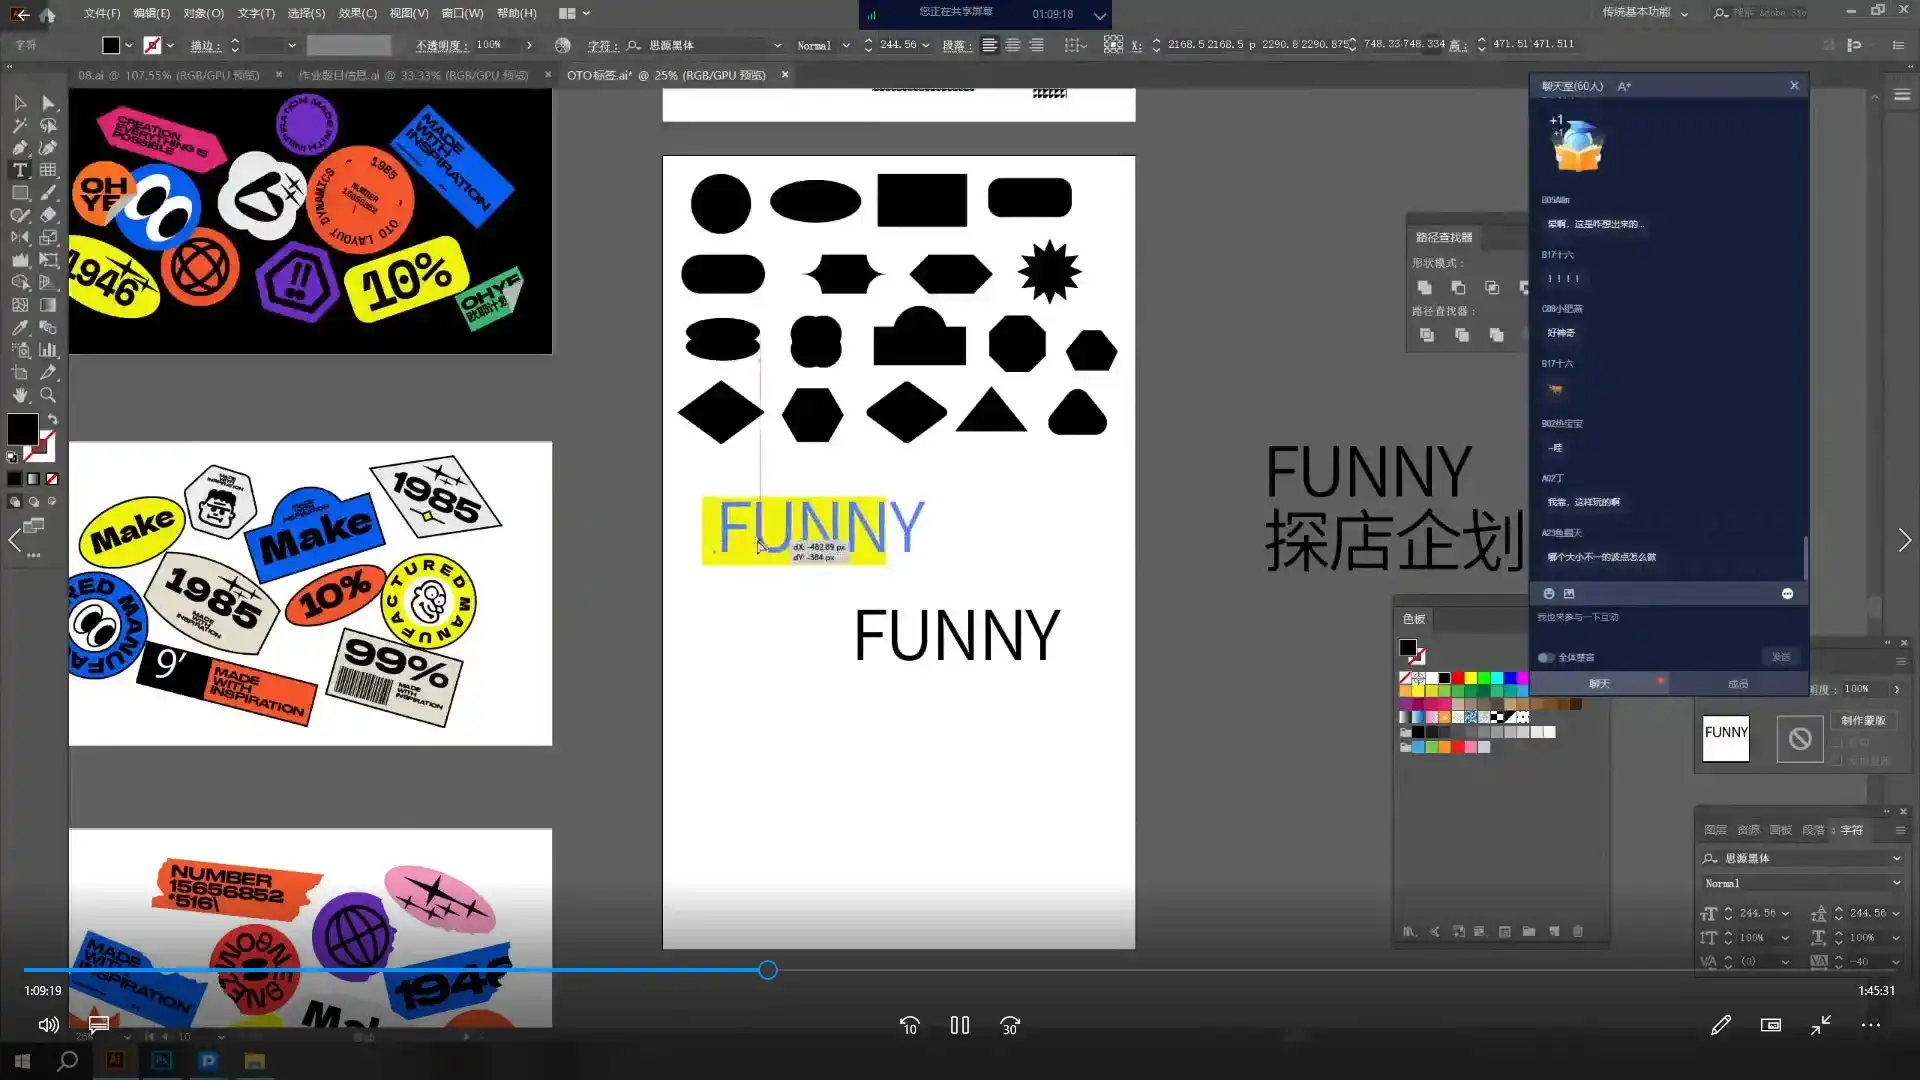The width and height of the screenshot is (1920, 1080).
Task: Click the FUNNY opacity mask thumbnail
Action: 1725,738
